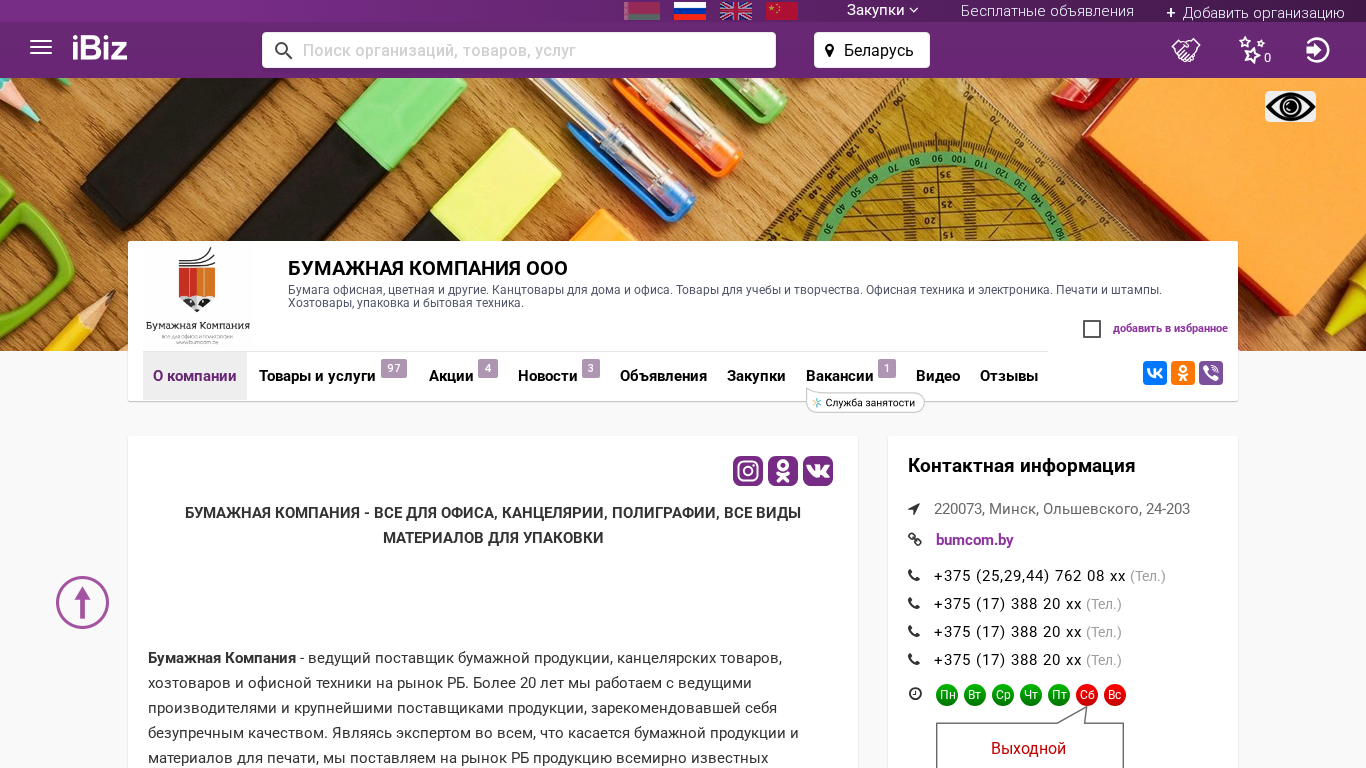The width and height of the screenshot is (1366, 768).
Task: Click the 'Контактная информация' heading
Action: click(x=1022, y=466)
